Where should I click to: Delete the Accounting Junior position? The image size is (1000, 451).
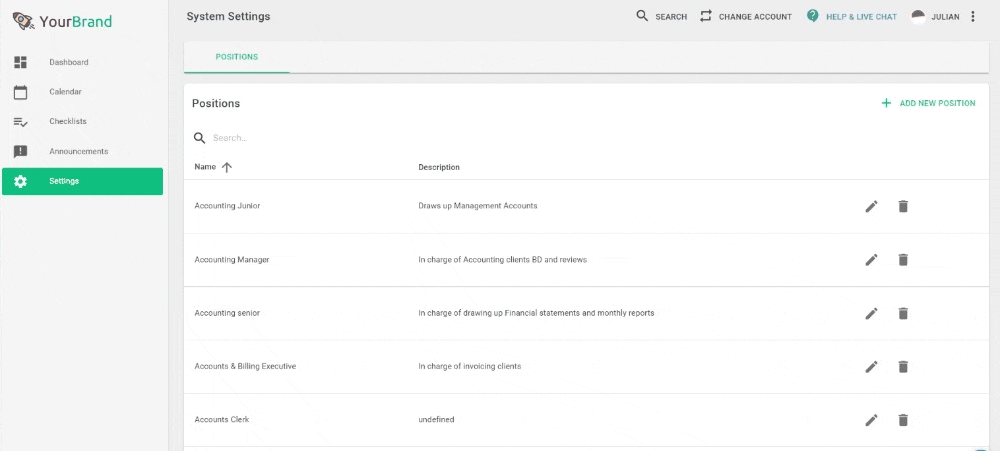click(903, 206)
